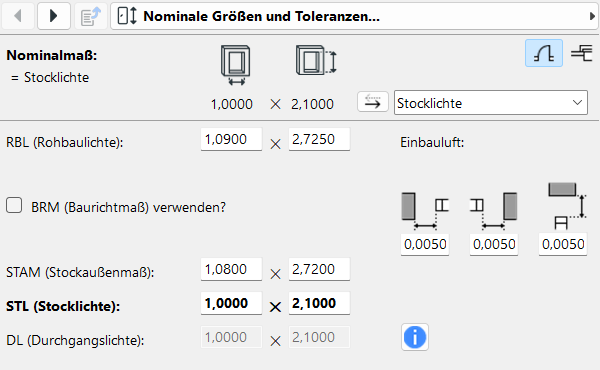
Task: Open the flyout arrow at the title bar's right end
Action: [x=592, y=16]
